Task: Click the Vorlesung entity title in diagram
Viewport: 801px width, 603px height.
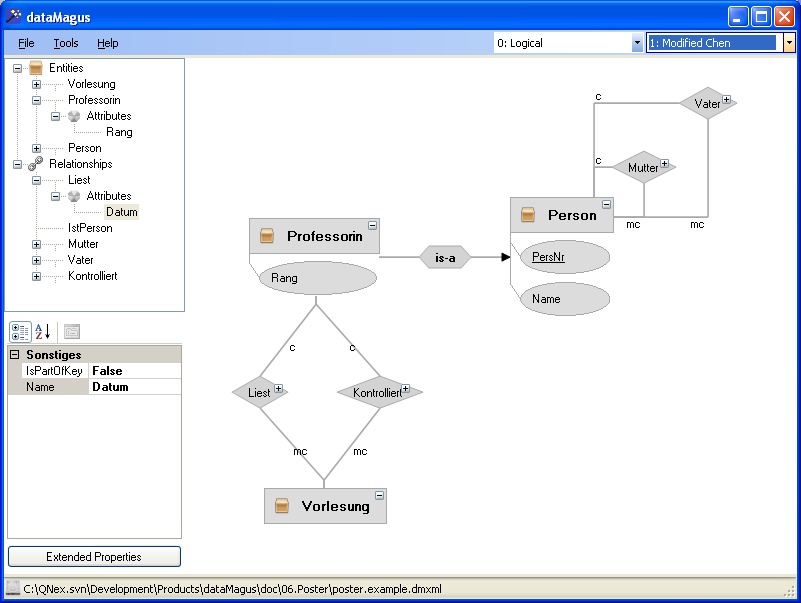Action: 335,506
